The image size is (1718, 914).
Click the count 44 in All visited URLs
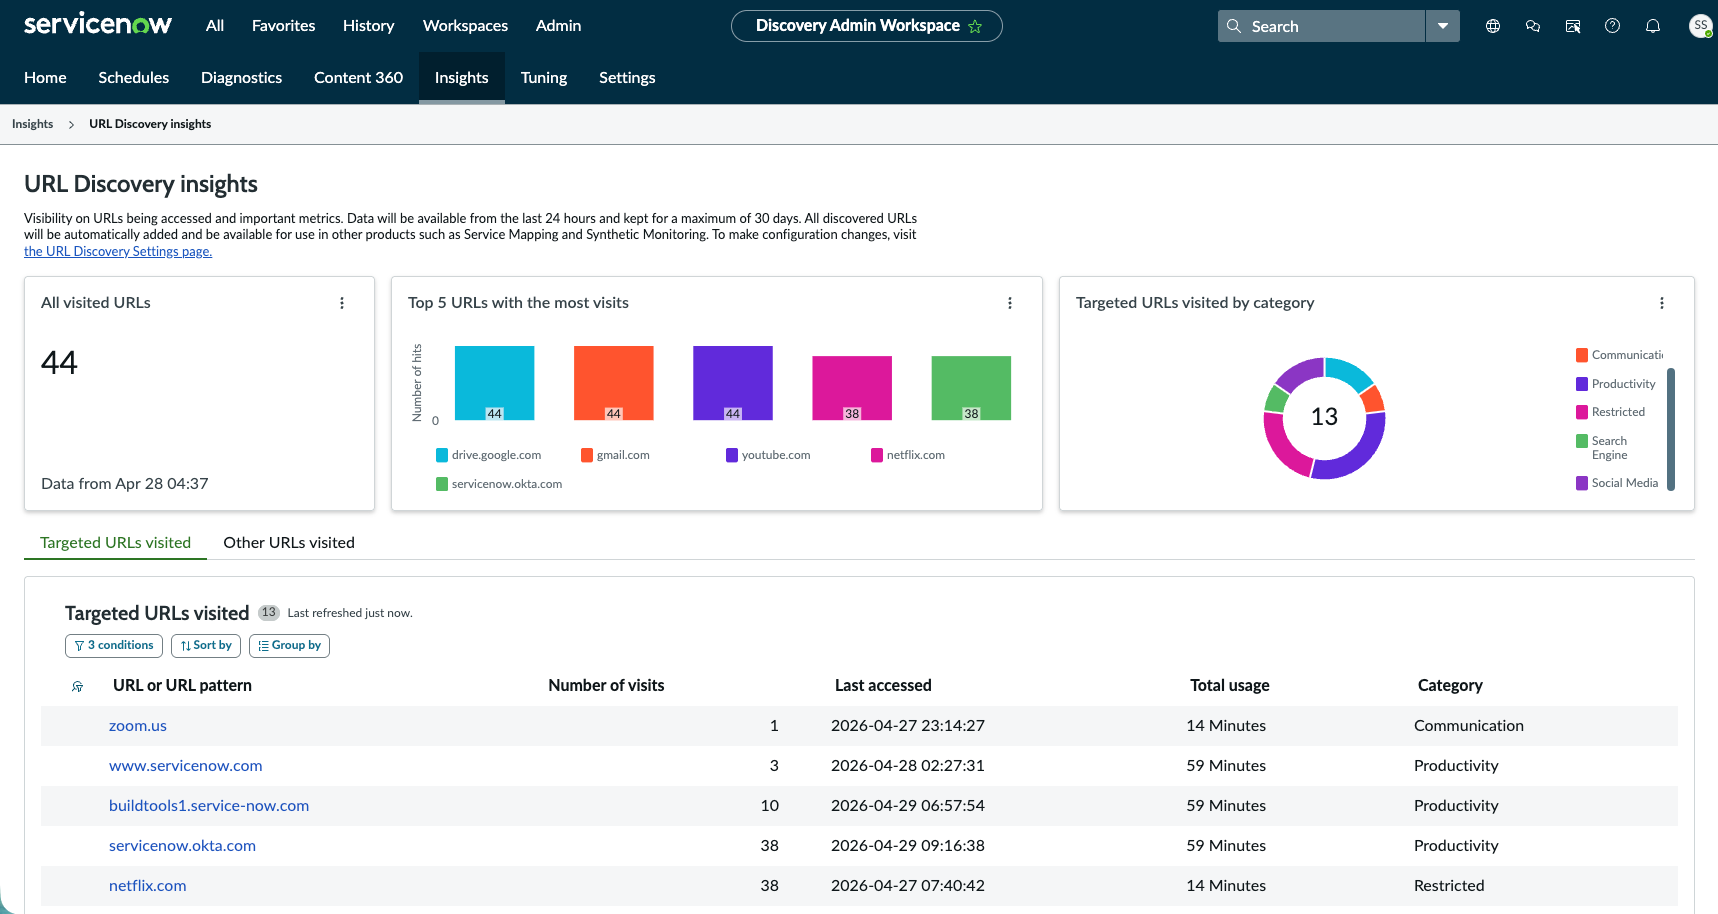tap(59, 363)
